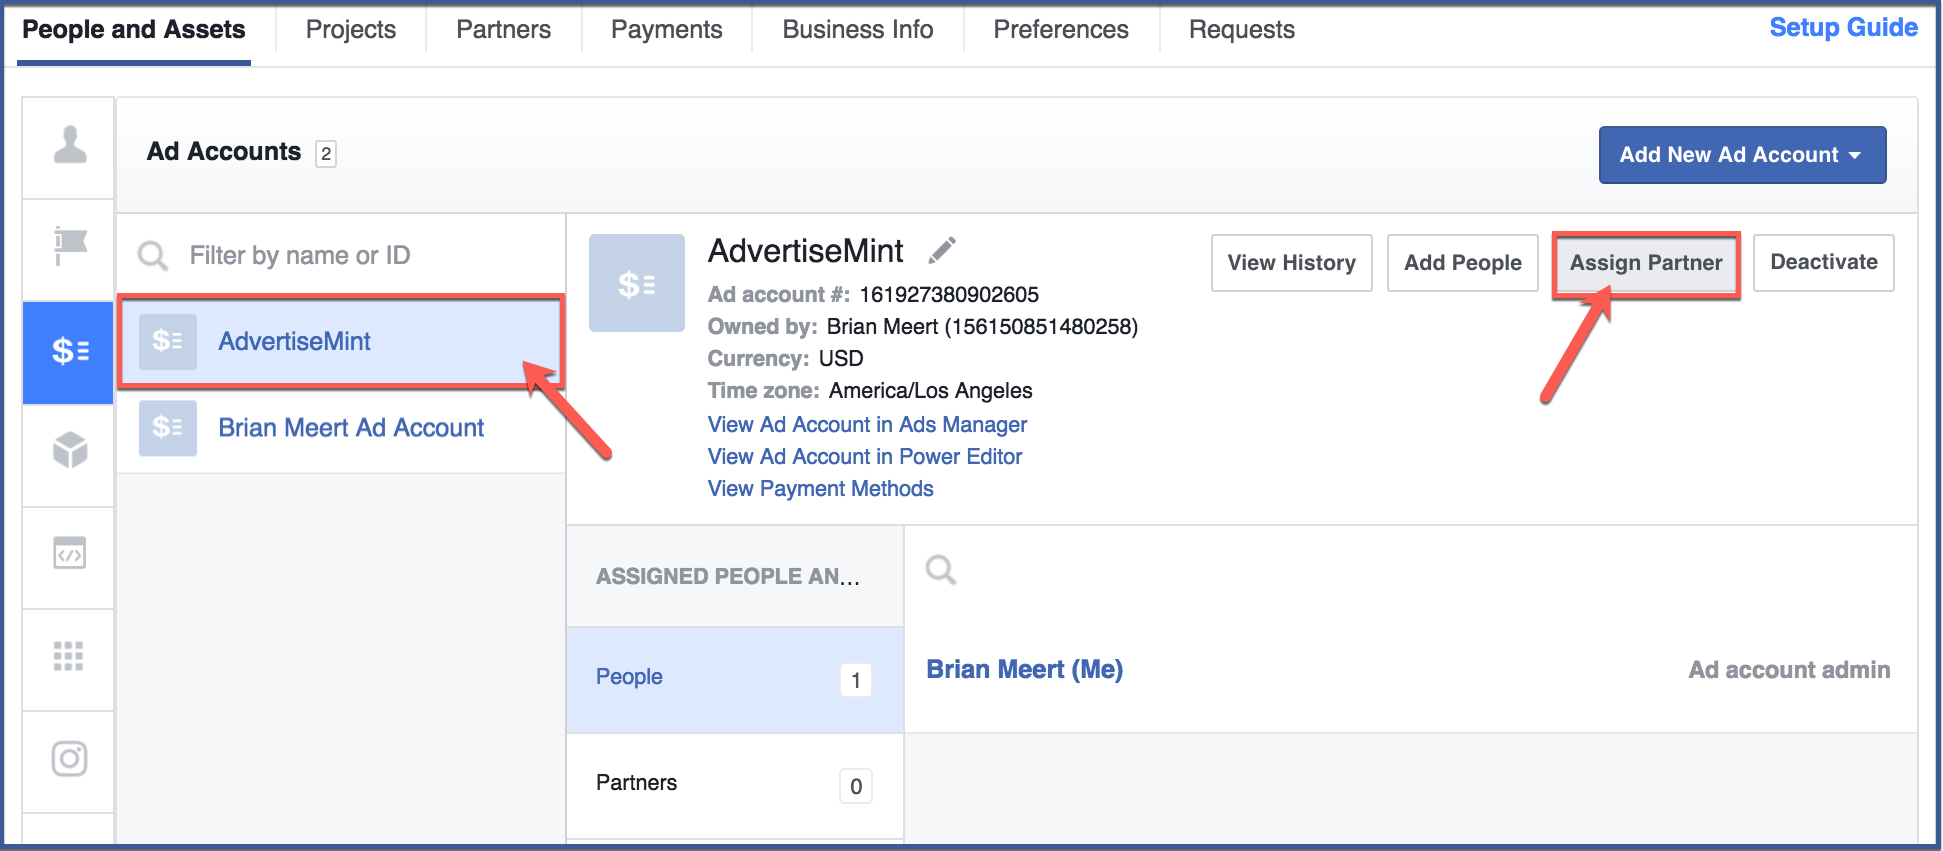1943x851 pixels.
Task: Open the Apps grid icon section
Action: [69, 656]
